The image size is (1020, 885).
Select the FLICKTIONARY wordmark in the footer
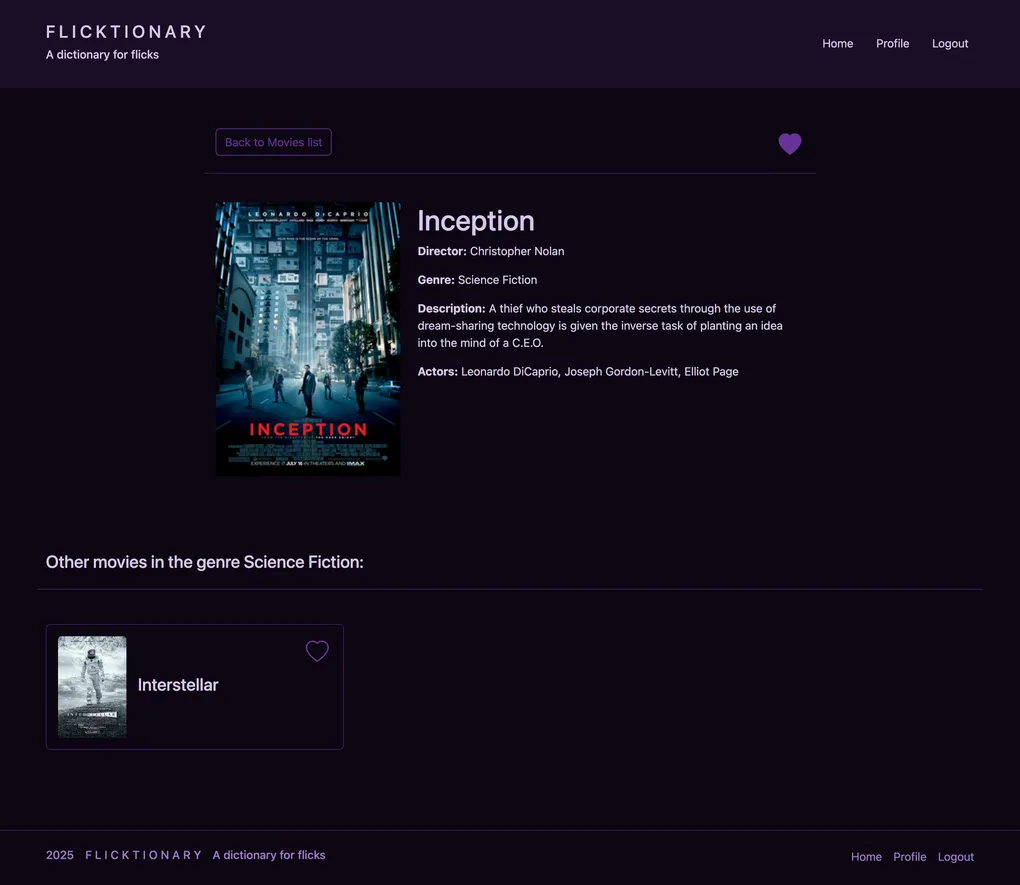tap(144, 855)
